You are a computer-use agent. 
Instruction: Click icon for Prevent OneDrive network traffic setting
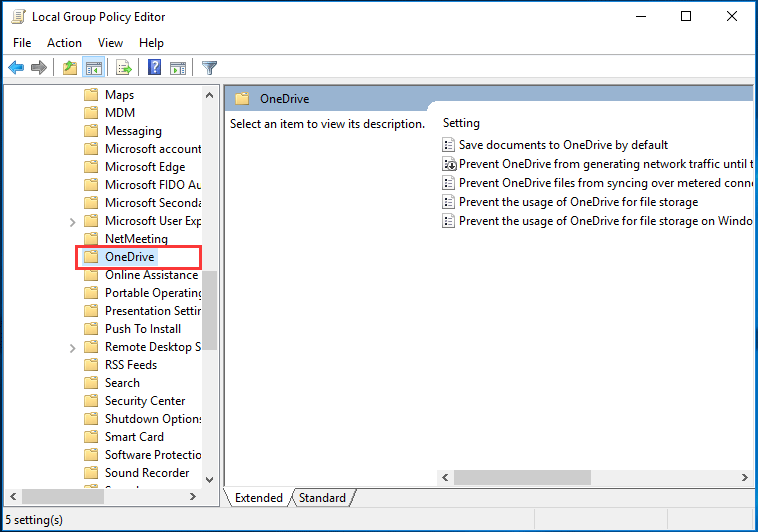449,164
